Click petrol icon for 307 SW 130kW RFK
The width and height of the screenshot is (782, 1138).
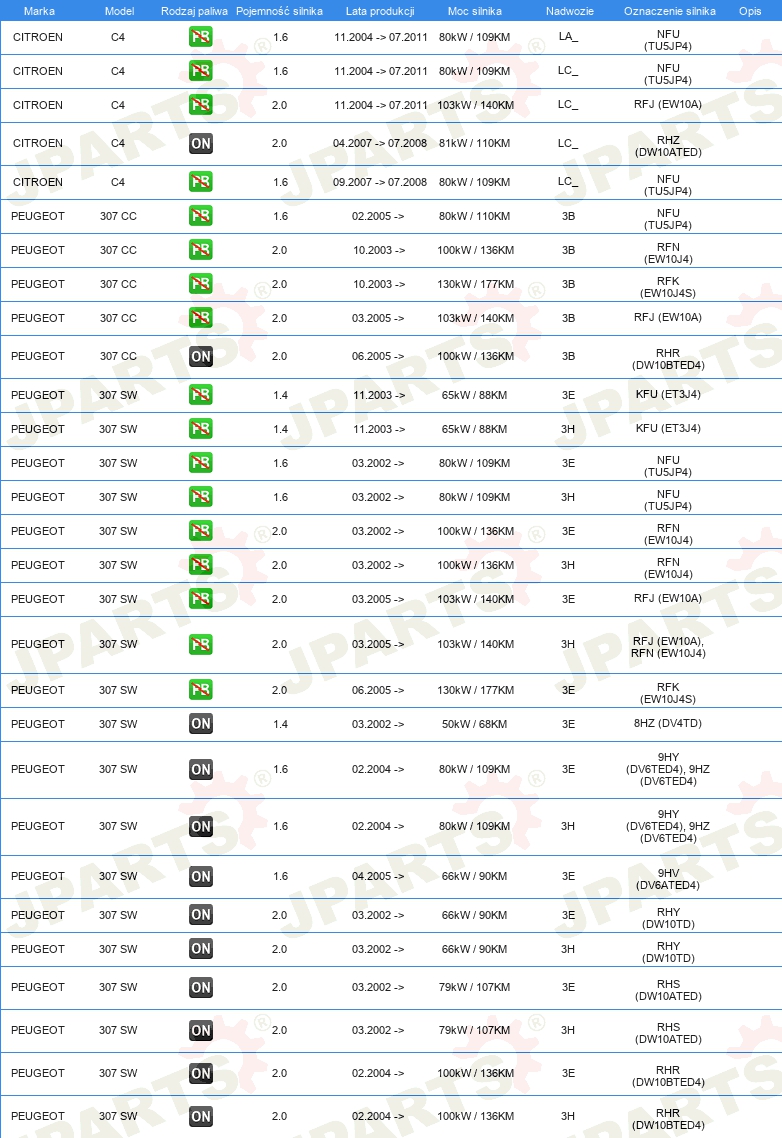200,690
